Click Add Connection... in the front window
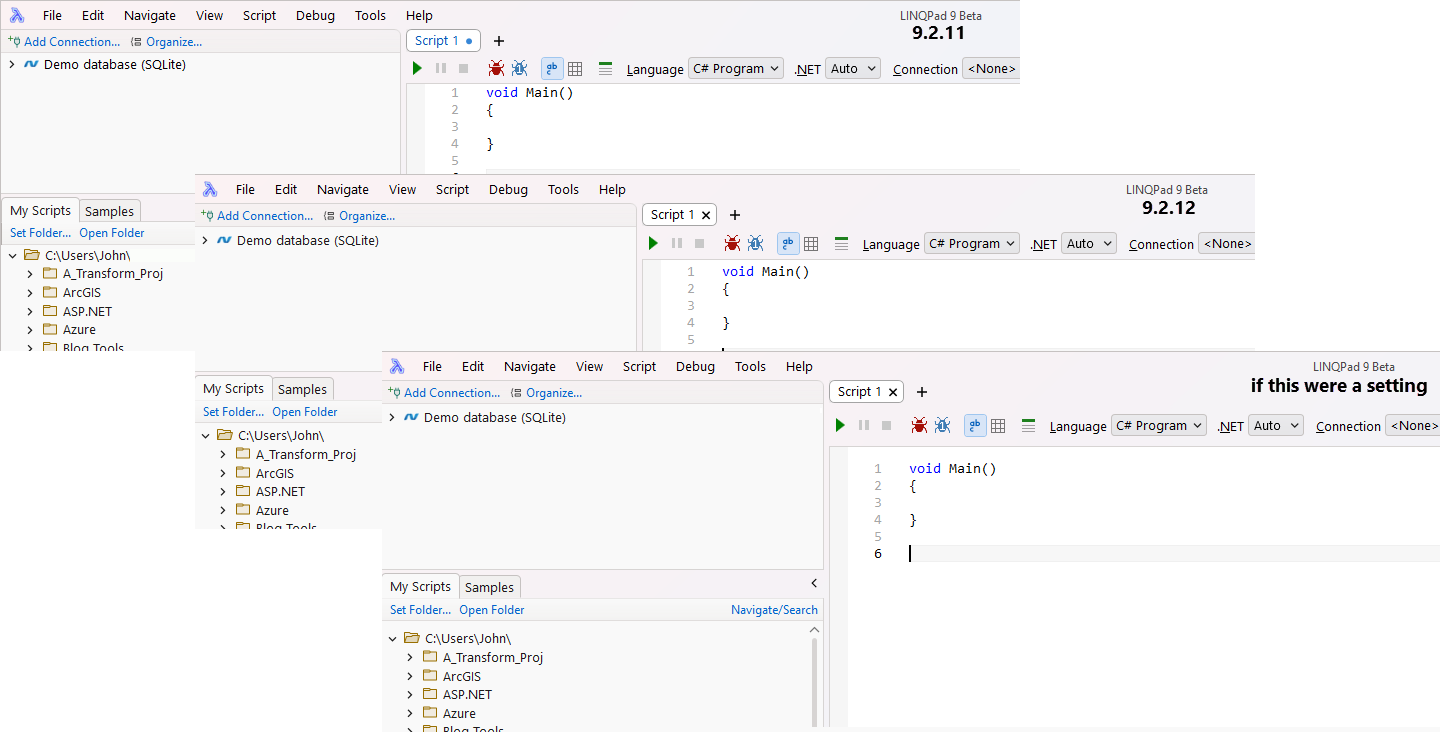The image size is (1440, 732). (444, 393)
